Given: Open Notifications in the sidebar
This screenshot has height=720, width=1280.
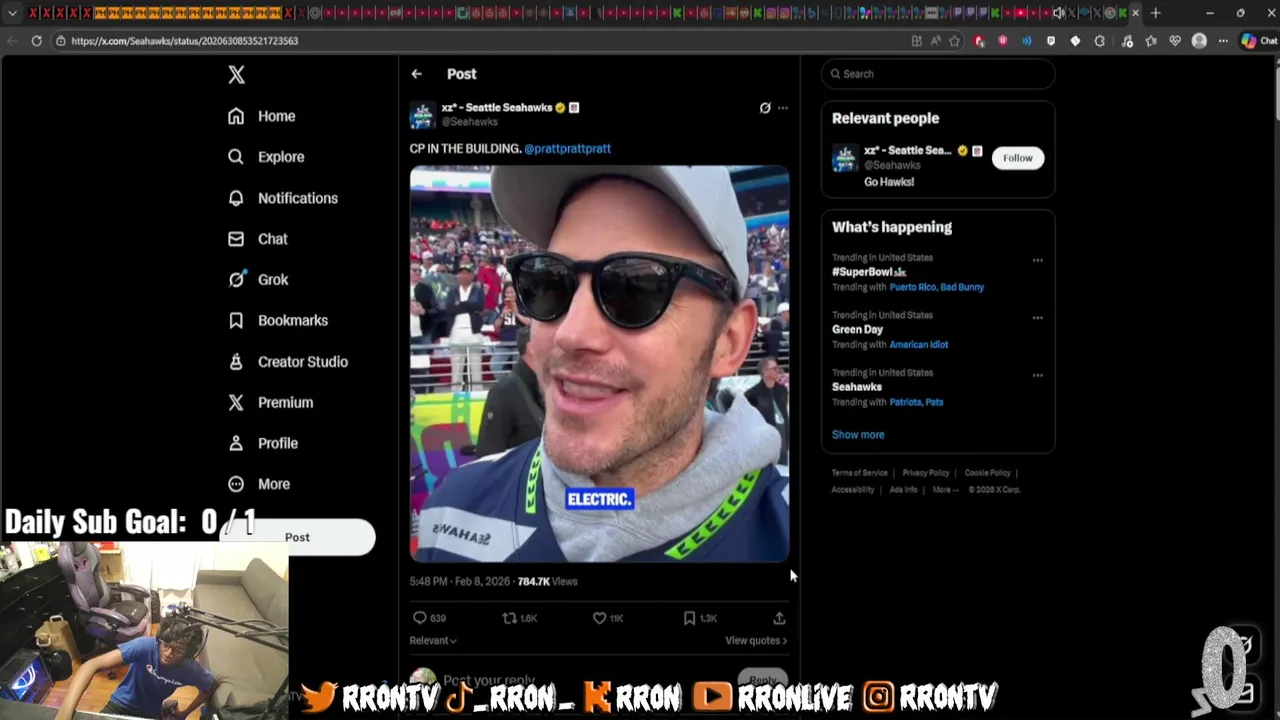Looking at the screenshot, I should click(x=282, y=198).
